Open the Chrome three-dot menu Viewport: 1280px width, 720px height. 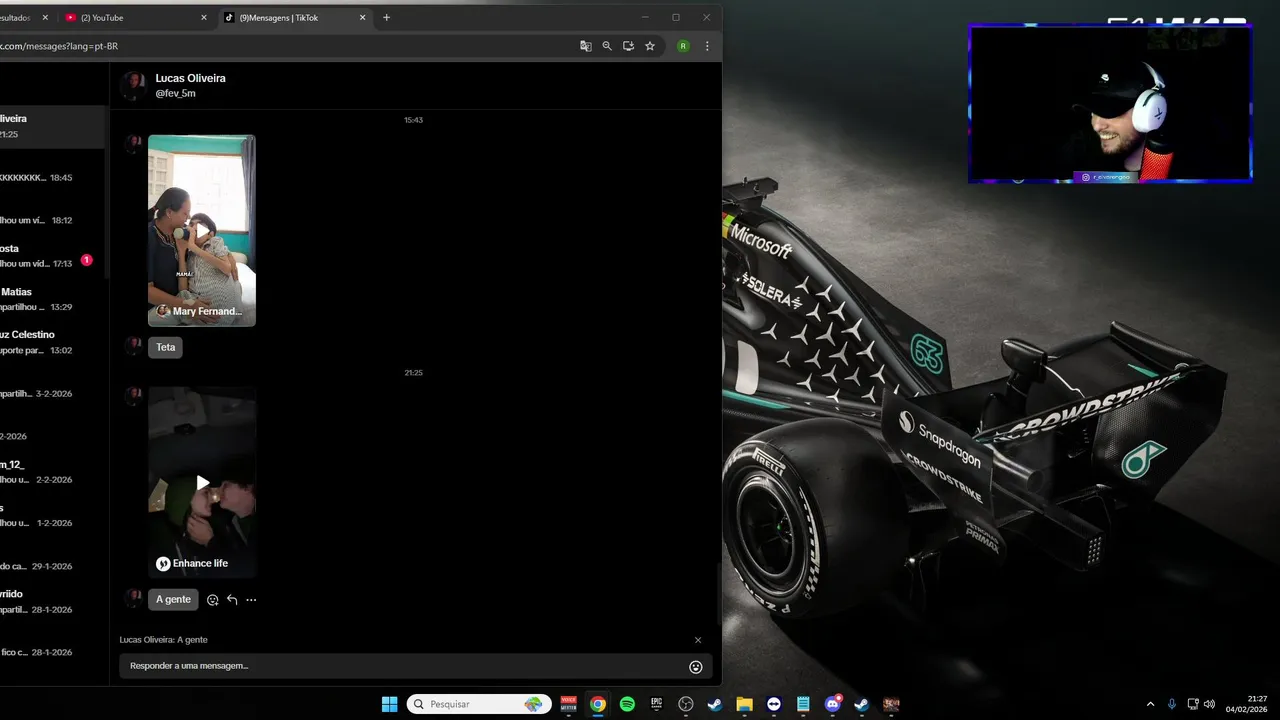coord(707,46)
